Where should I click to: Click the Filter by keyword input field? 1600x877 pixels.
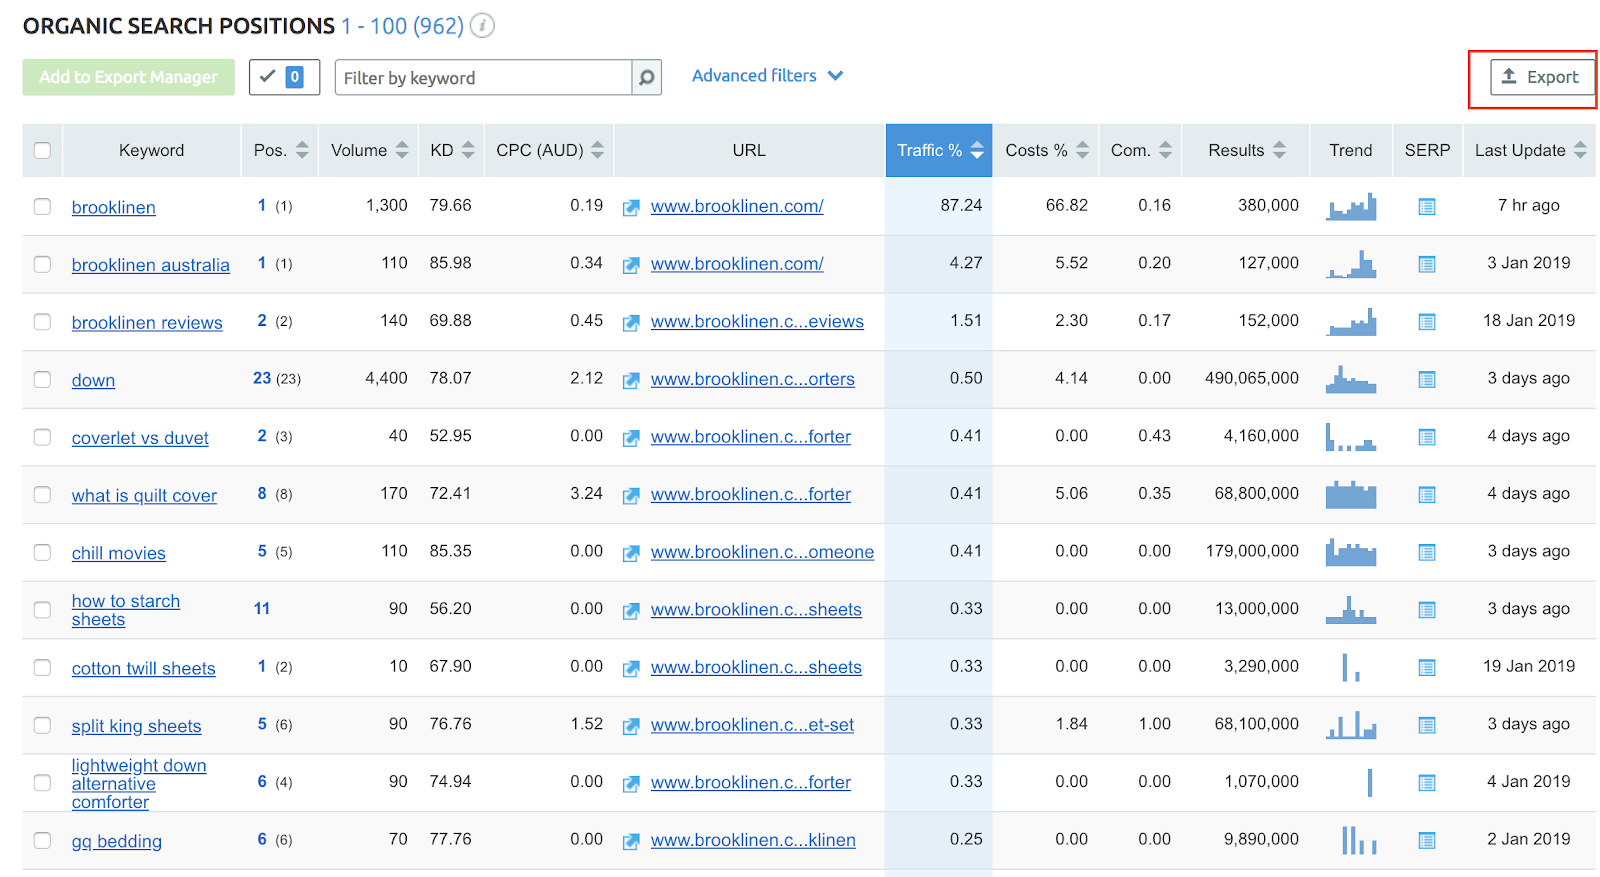pos(483,78)
